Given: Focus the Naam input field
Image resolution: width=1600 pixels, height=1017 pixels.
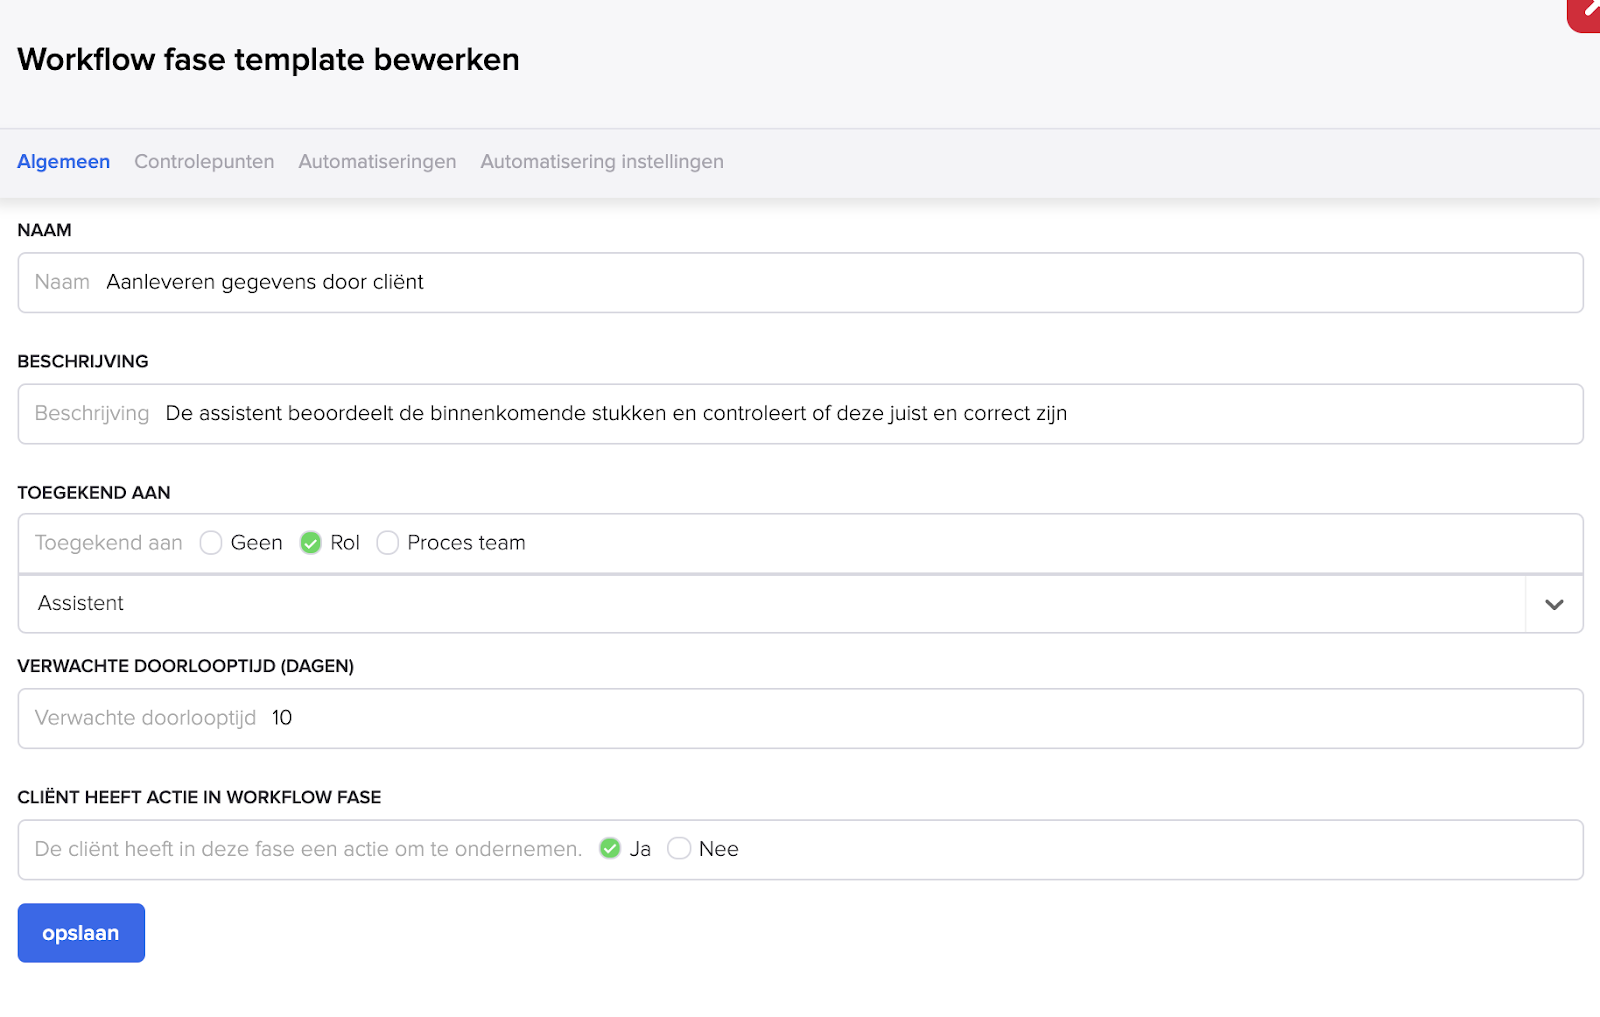Looking at the screenshot, I should click(x=800, y=283).
